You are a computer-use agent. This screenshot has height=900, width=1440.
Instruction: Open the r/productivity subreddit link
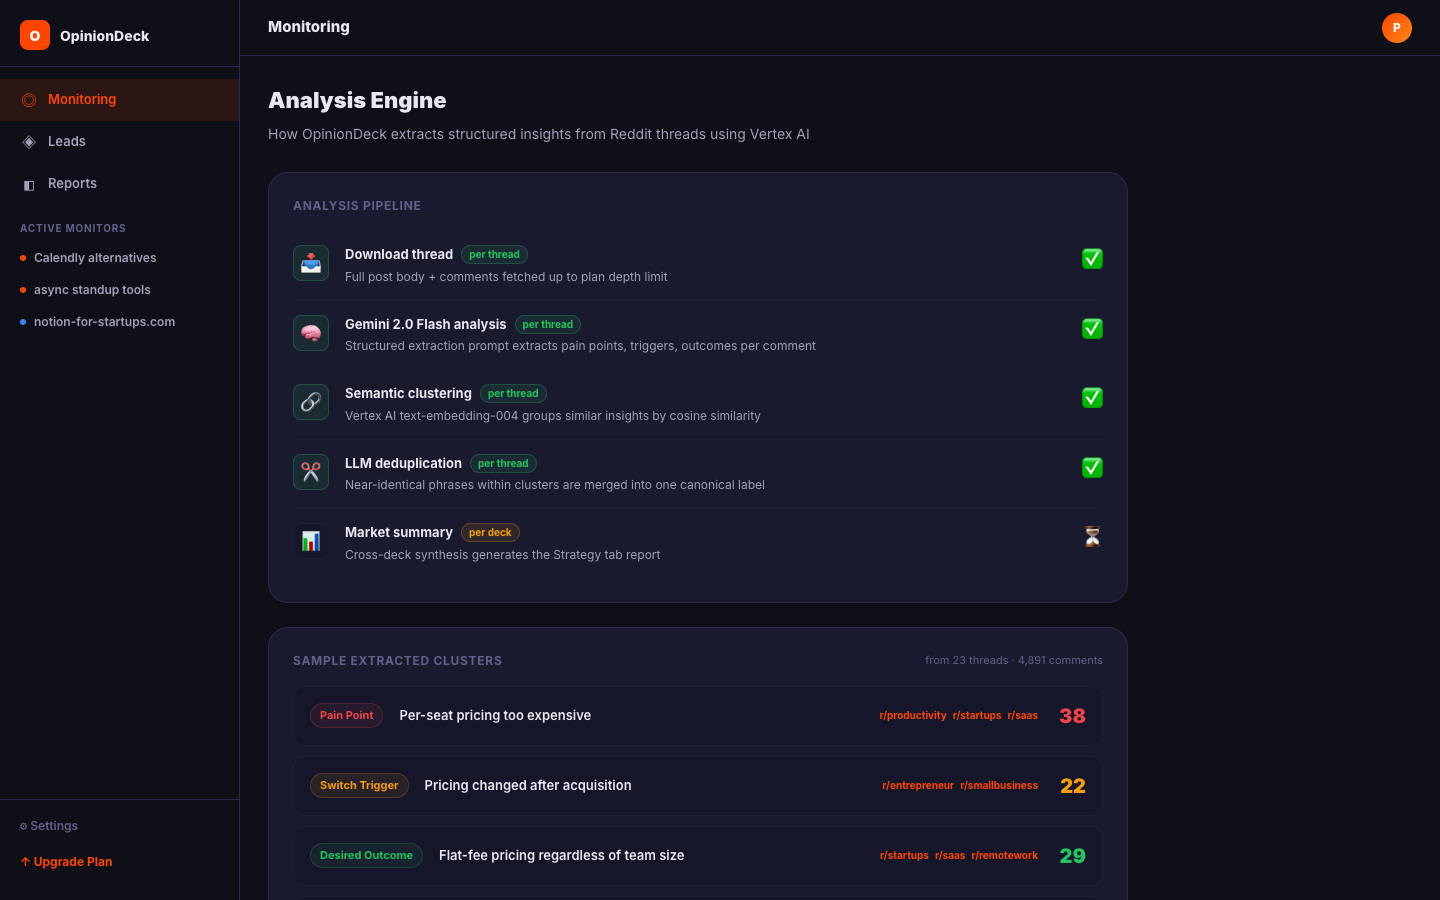click(913, 715)
